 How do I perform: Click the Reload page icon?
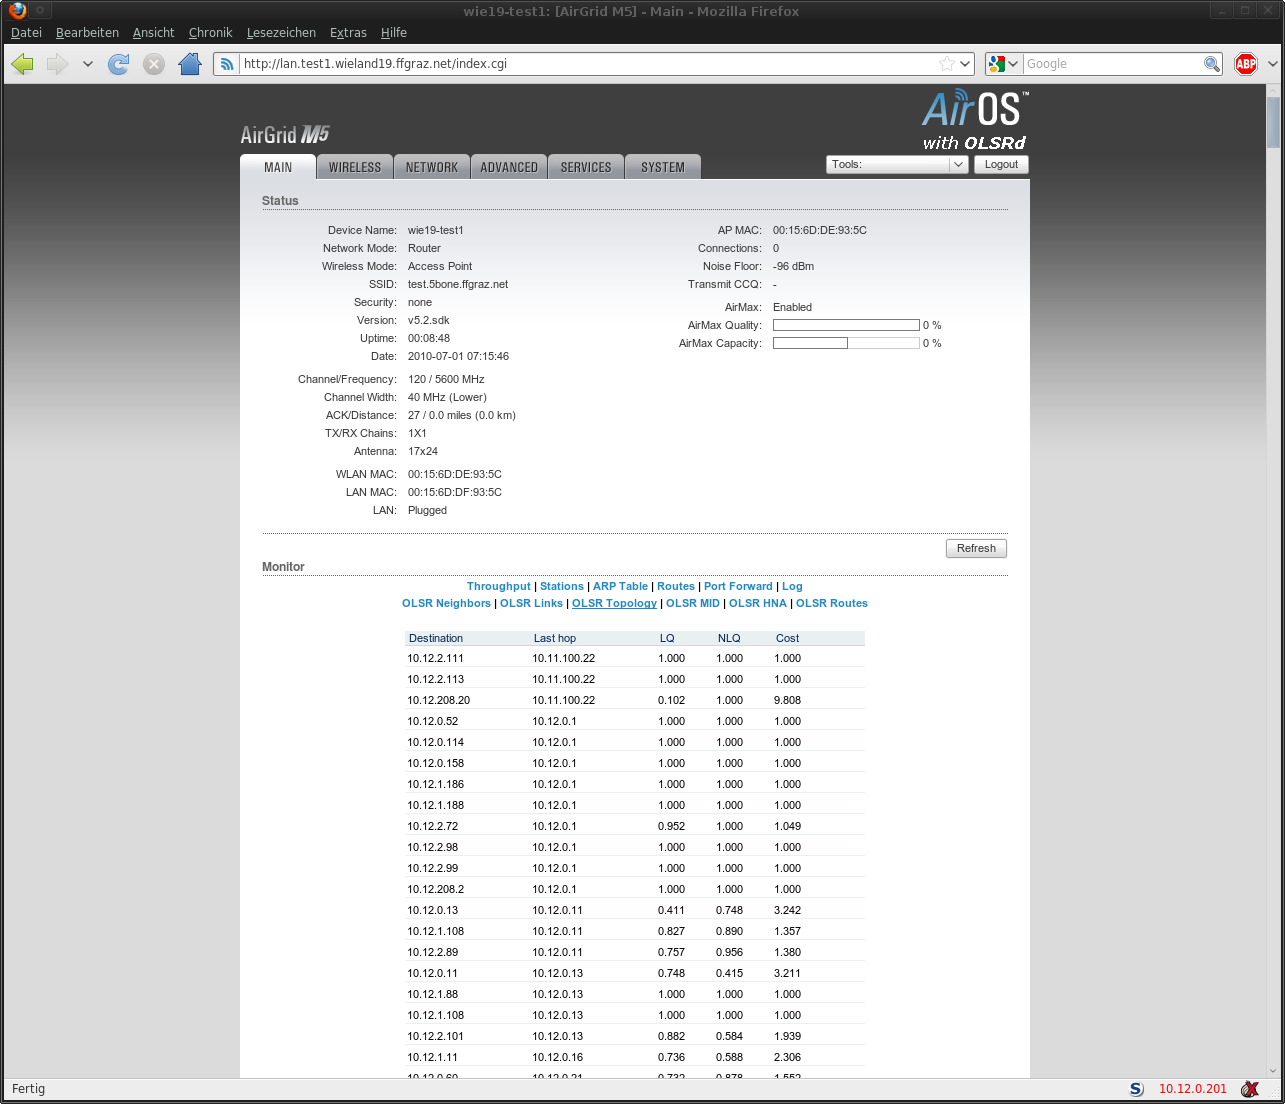[118, 64]
